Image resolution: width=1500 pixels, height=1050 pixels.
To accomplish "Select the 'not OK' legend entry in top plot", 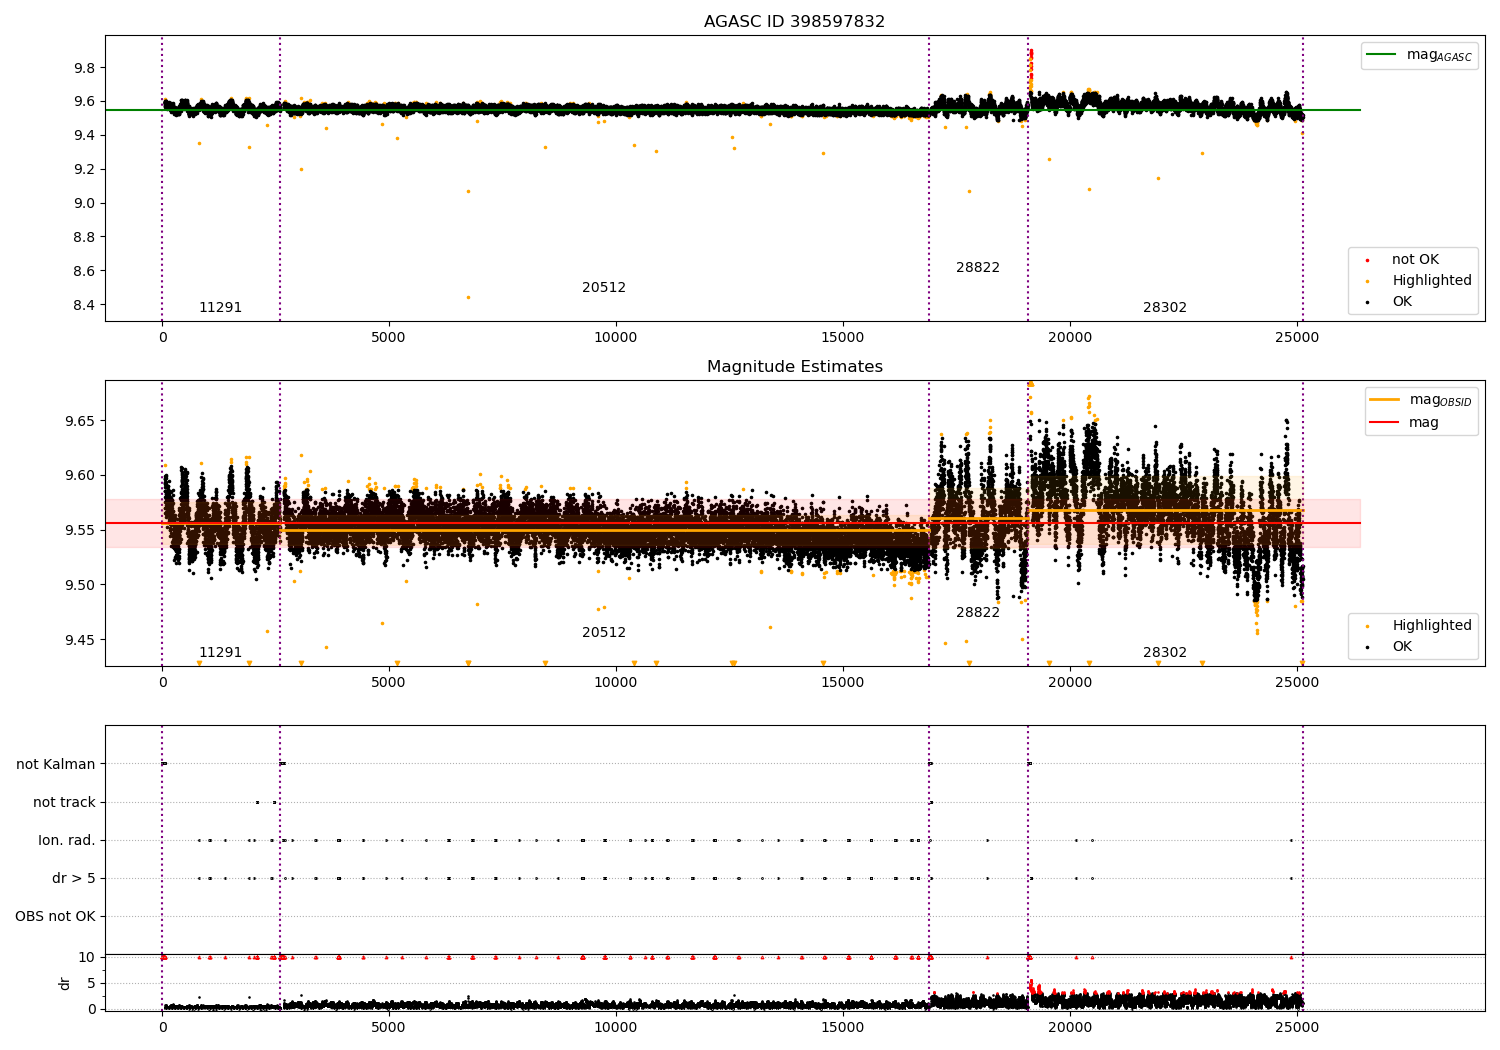I will (x=1415, y=260).
